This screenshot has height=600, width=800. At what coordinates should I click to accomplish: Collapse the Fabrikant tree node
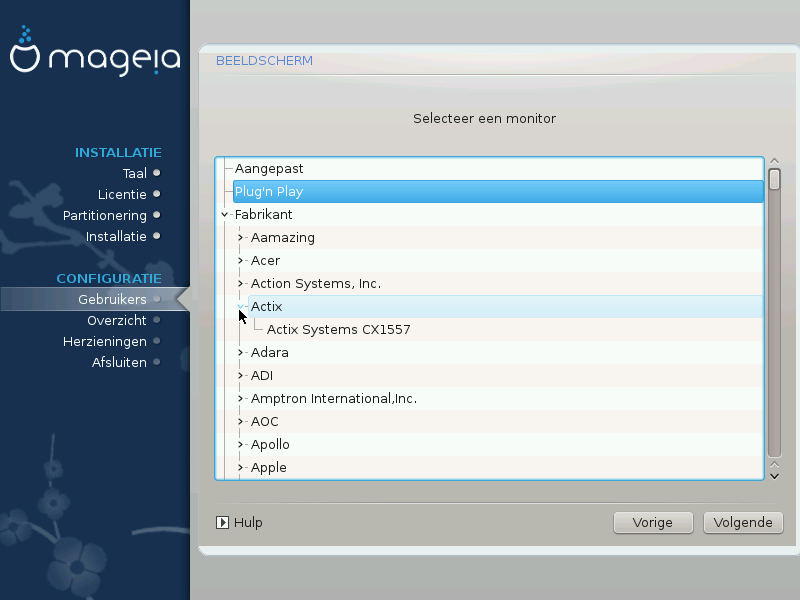coord(225,215)
